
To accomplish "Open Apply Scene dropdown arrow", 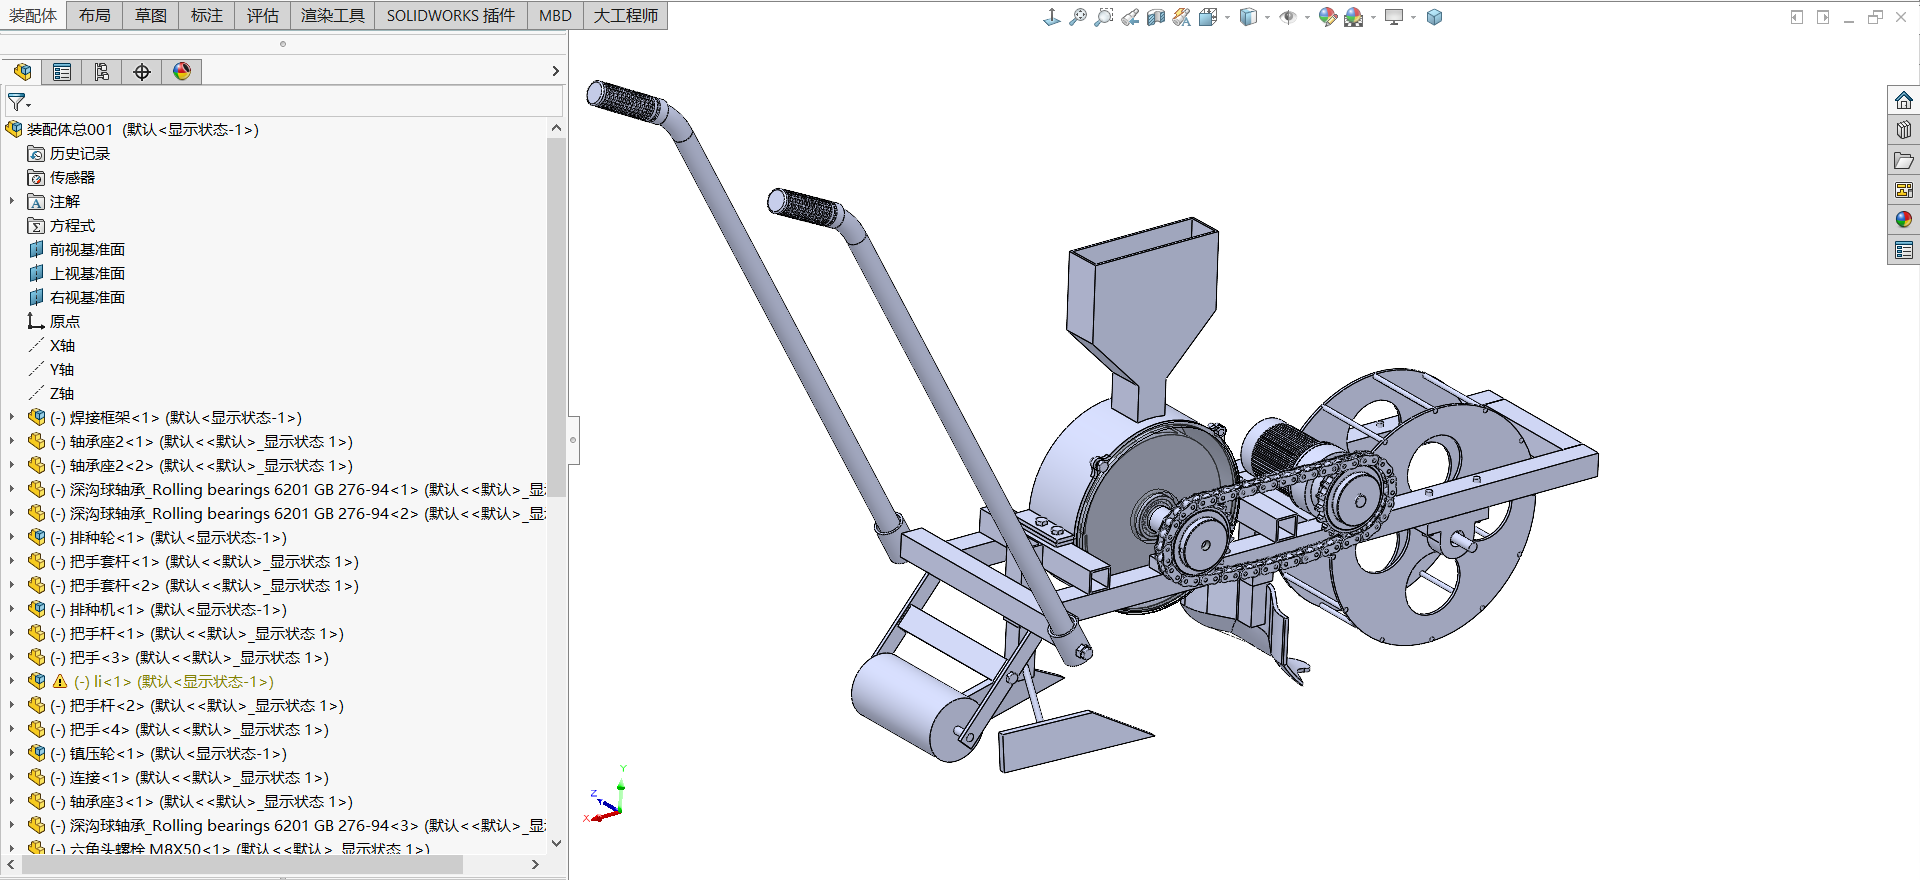I will click(1373, 17).
